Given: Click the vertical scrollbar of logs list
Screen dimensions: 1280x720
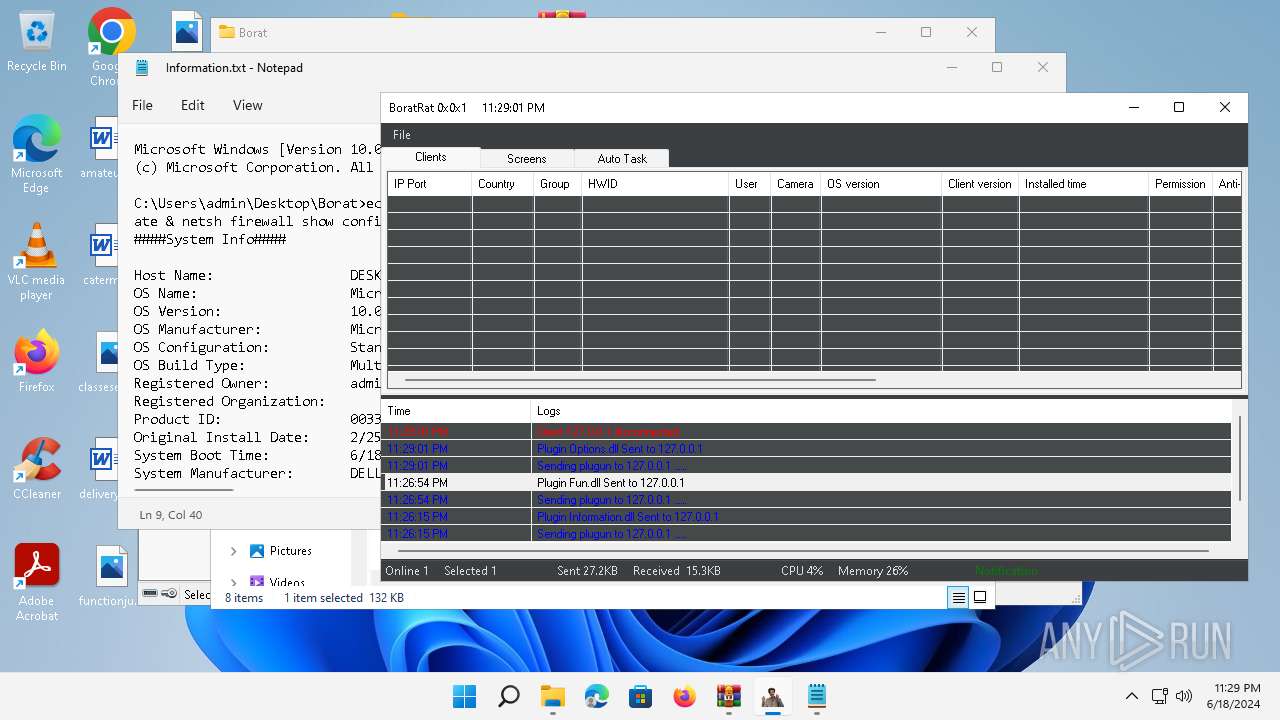Looking at the screenshot, I should coord(1239,460).
